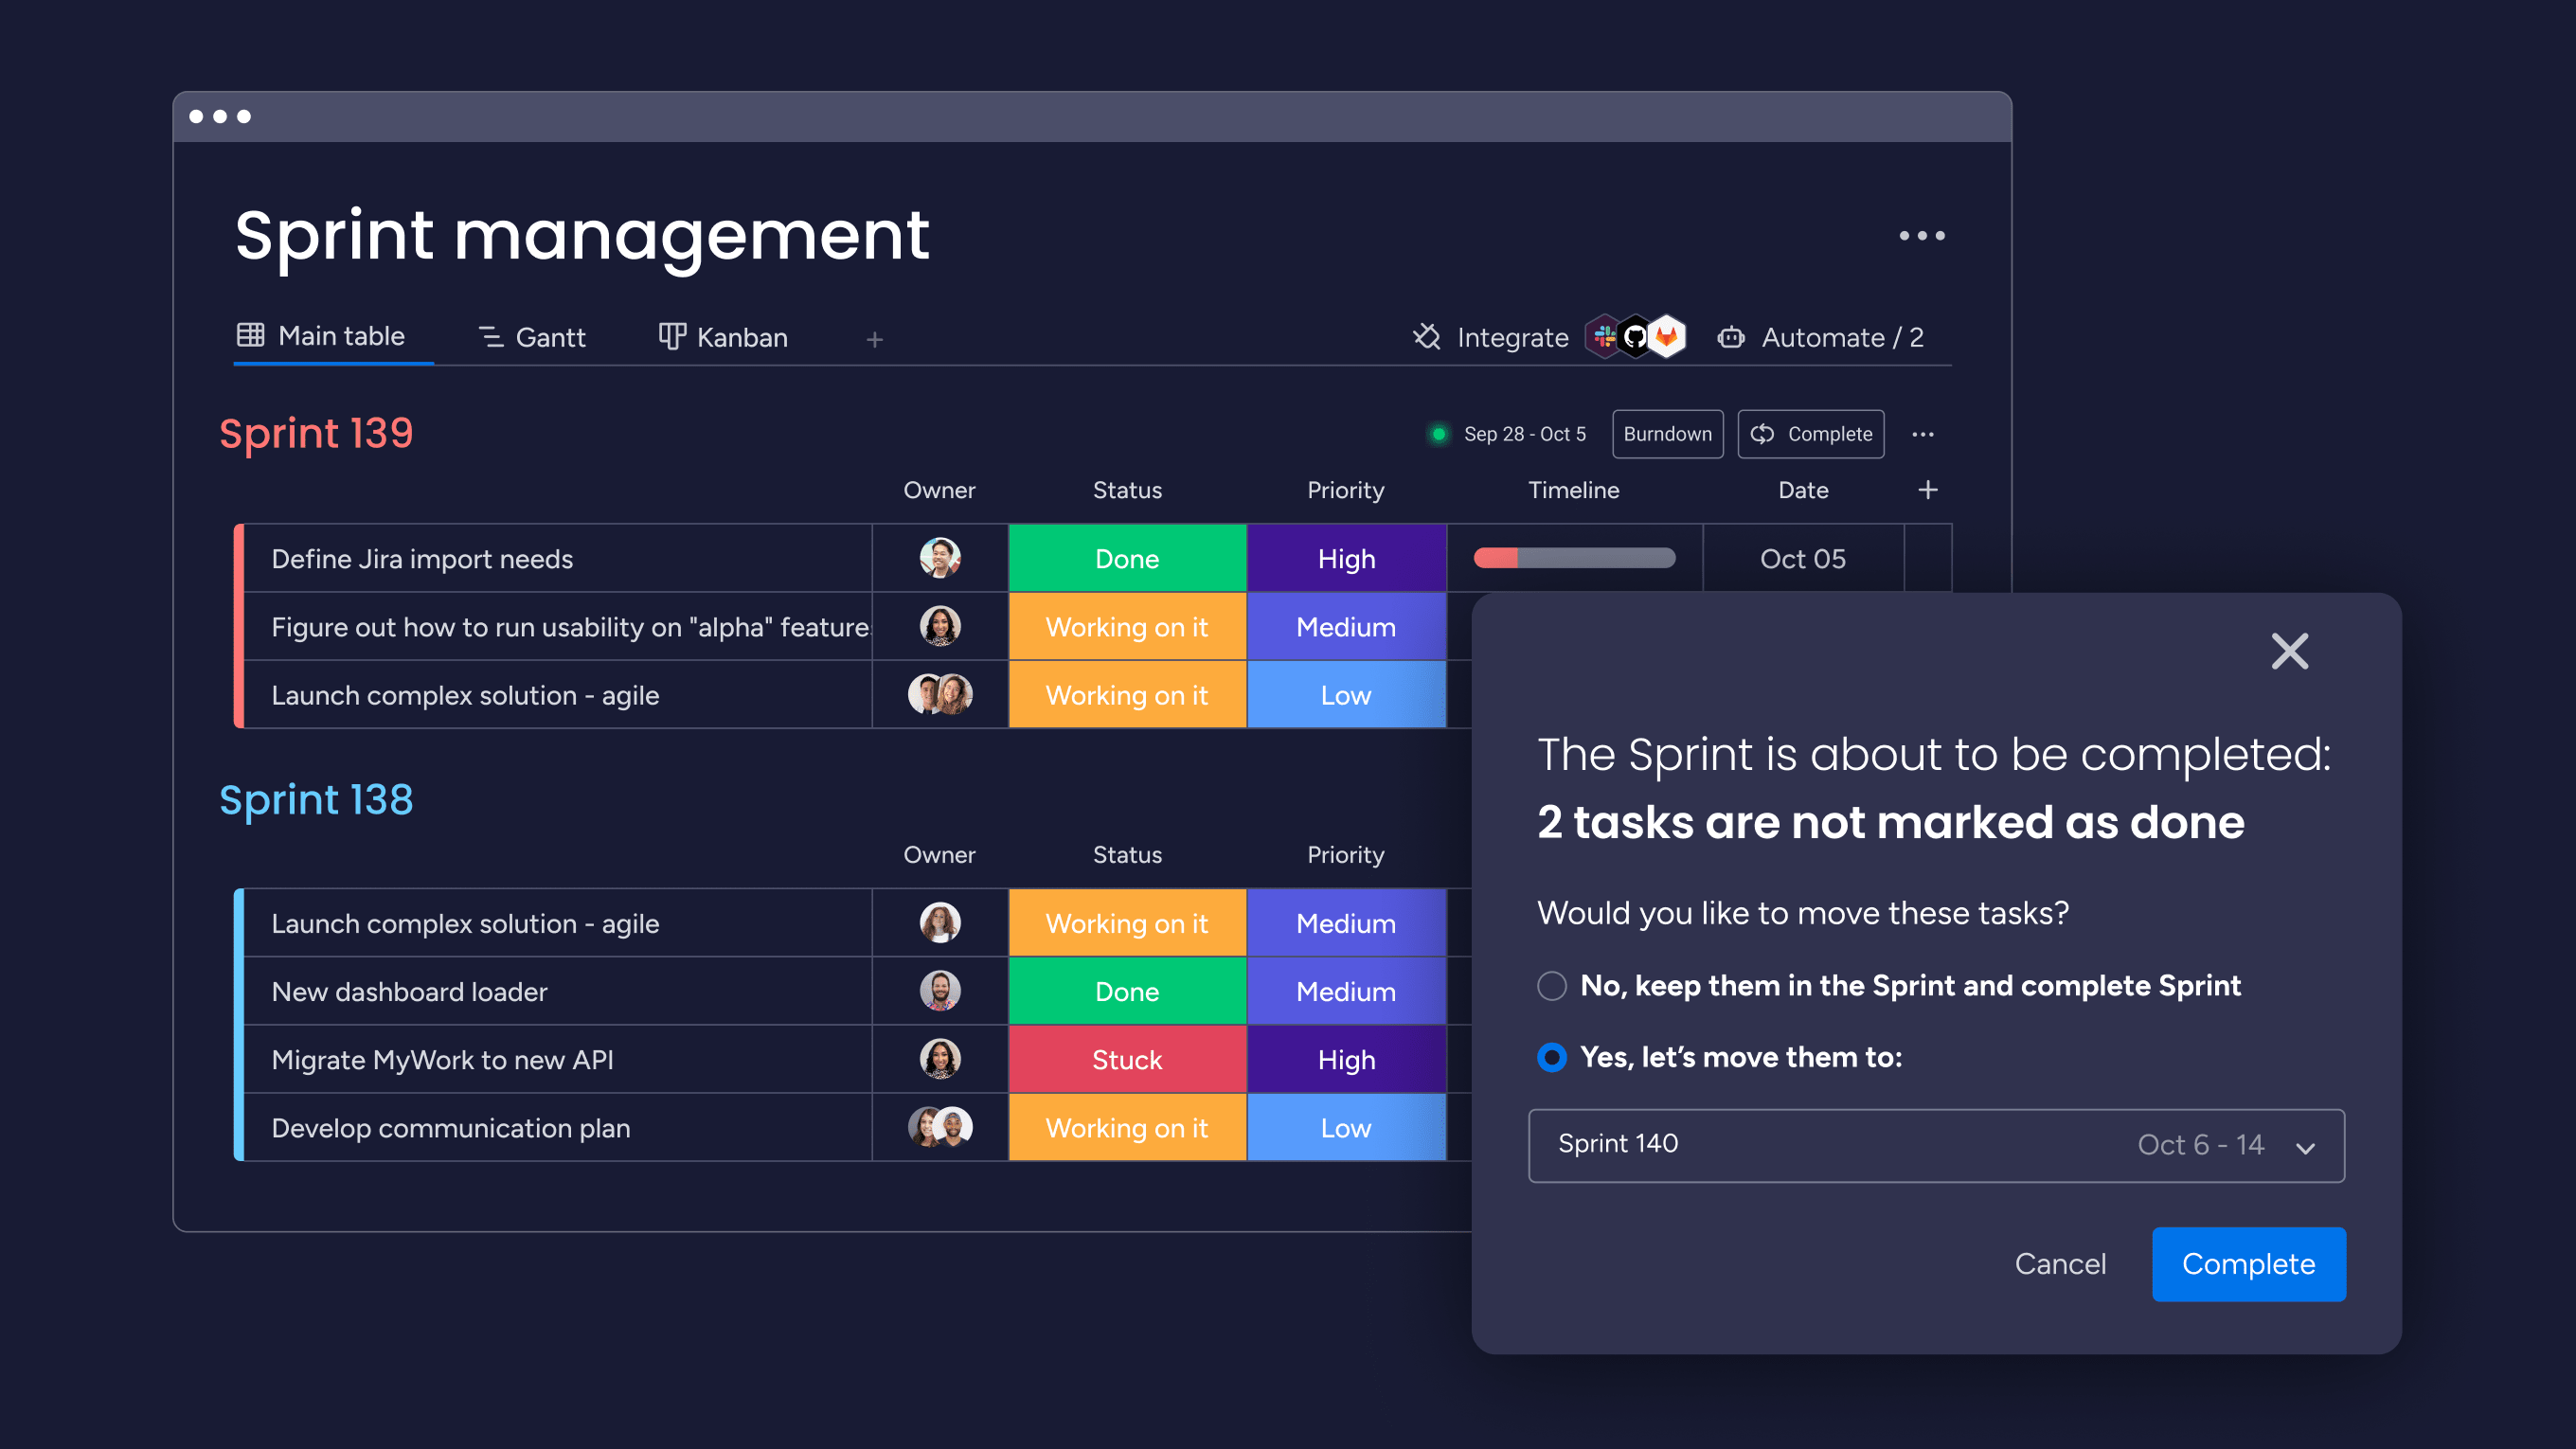Select radio button to keep tasks in Sprint
2576x1449 pixels.
[x=1549, y=986]
